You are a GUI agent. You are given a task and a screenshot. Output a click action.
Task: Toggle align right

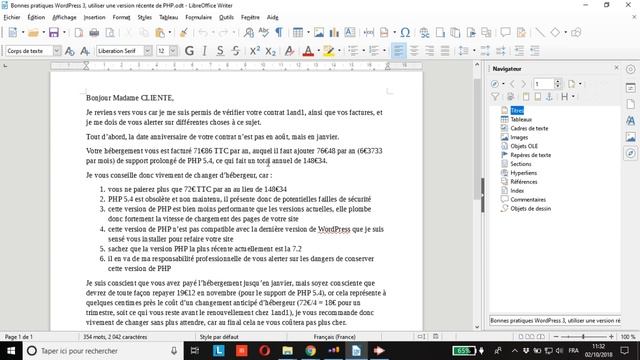click(429, 51)
